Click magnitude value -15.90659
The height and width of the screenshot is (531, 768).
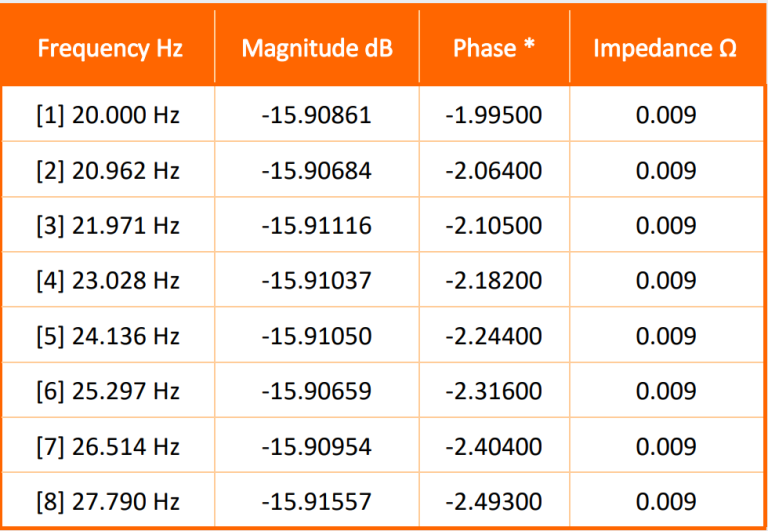pyautogui.click(x=316, y=391)
